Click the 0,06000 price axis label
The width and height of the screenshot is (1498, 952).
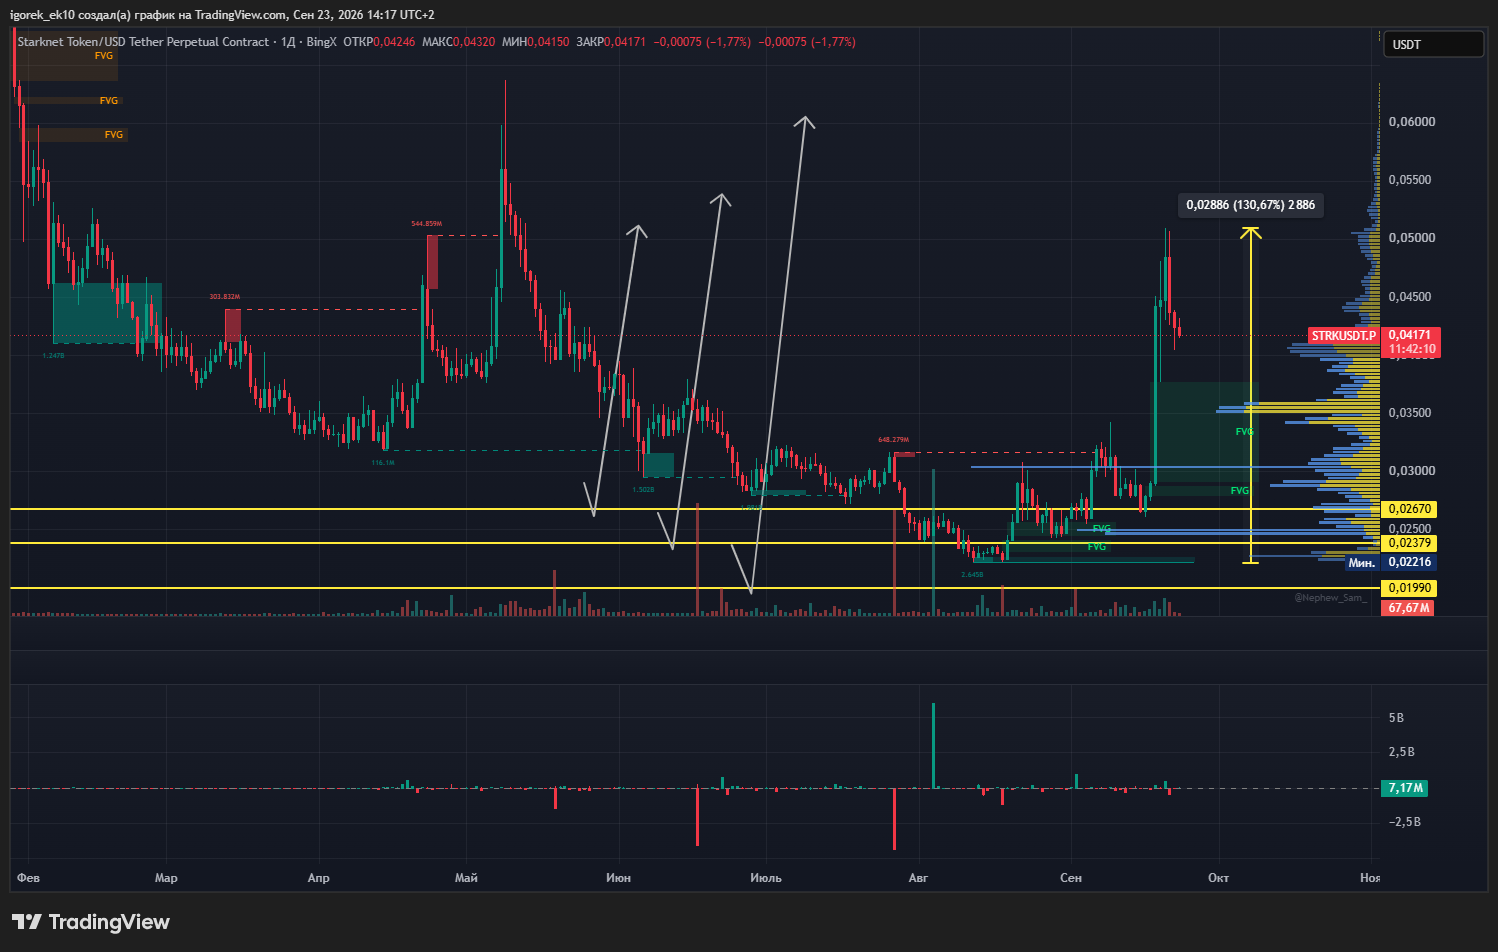tap(1412, 122)
